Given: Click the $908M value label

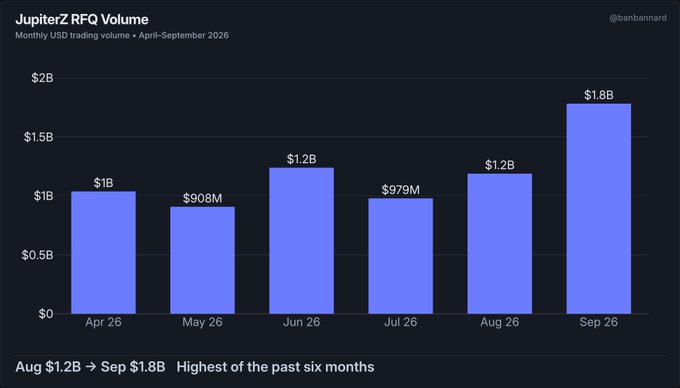Looking at the screenshot, I should tap(203, 199).
